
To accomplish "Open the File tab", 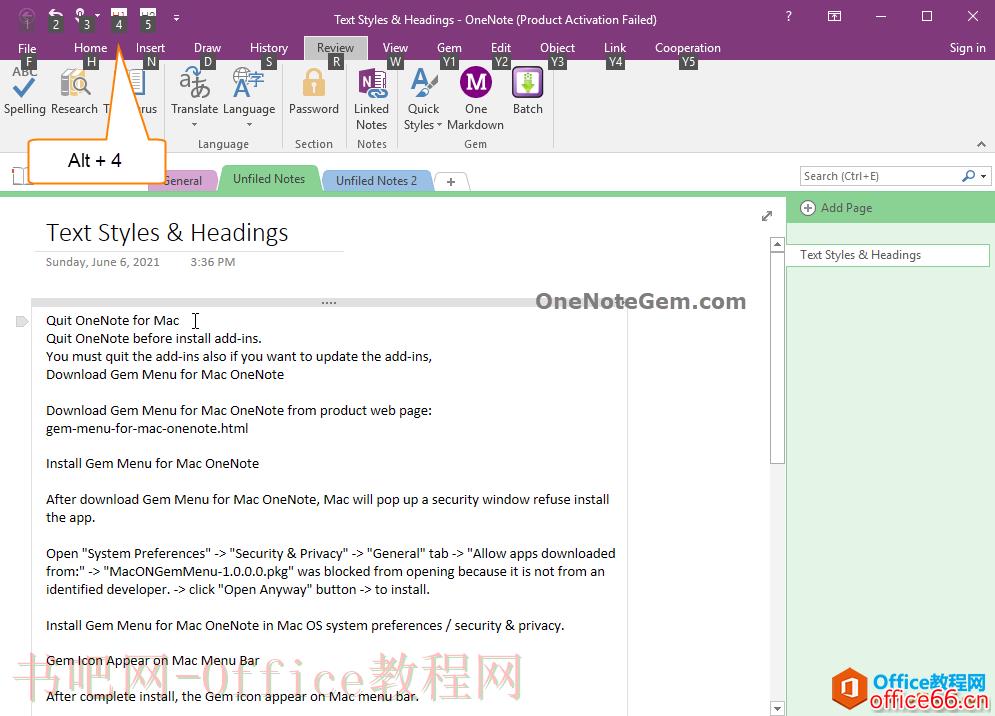I will click(27, 48).
